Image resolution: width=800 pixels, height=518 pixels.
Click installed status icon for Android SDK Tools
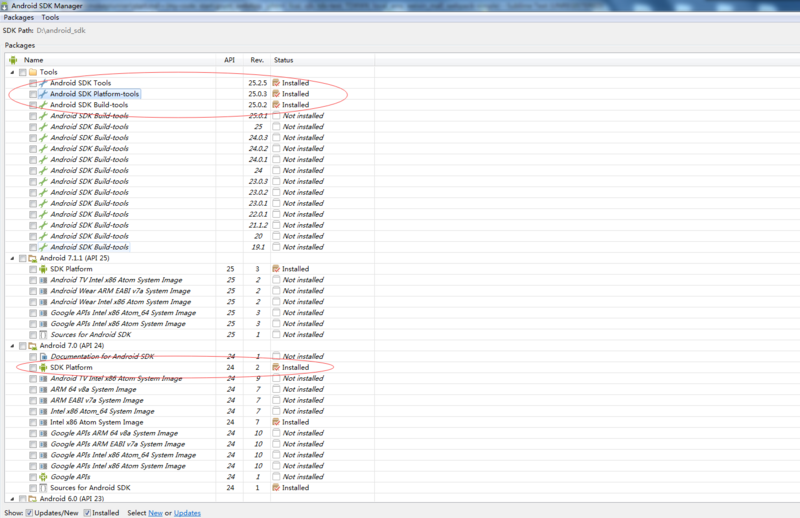tap(276, 83)
